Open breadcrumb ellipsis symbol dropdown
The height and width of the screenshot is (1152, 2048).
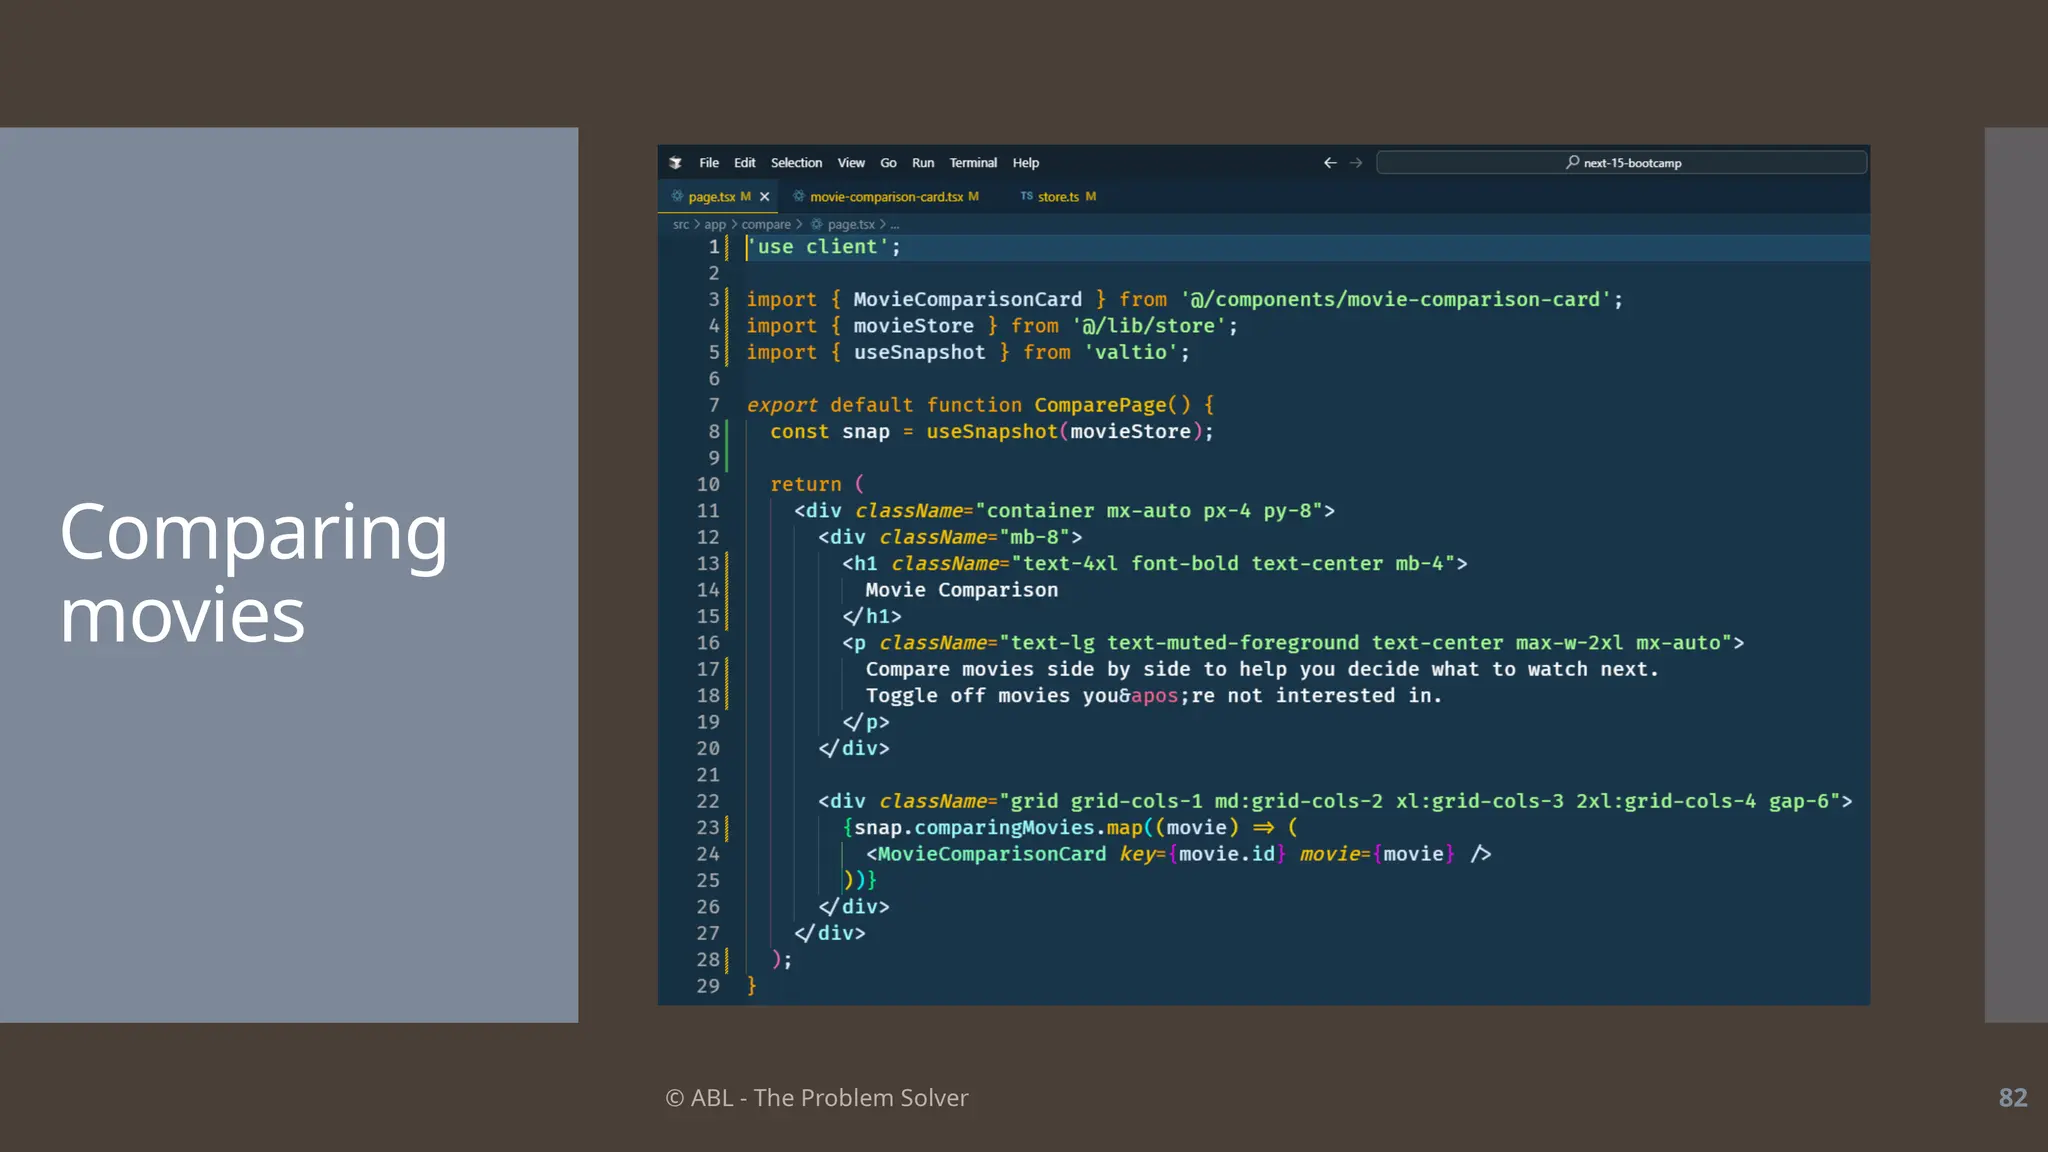coord(895,225)
